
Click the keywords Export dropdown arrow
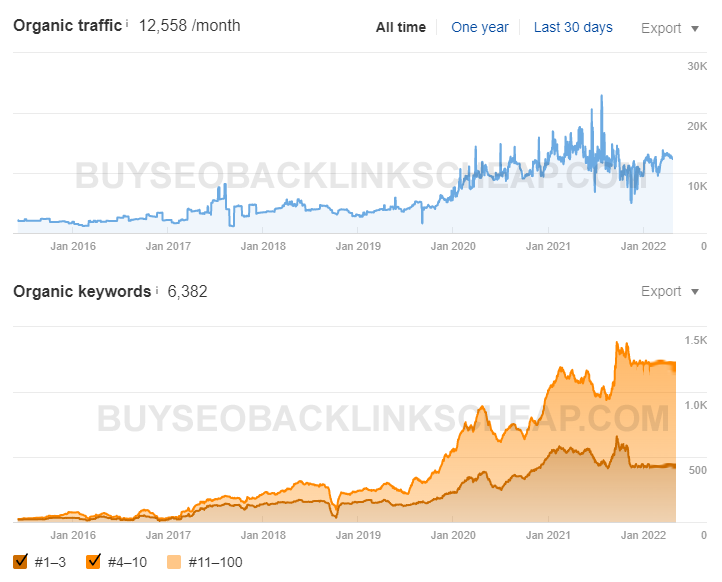695,291
